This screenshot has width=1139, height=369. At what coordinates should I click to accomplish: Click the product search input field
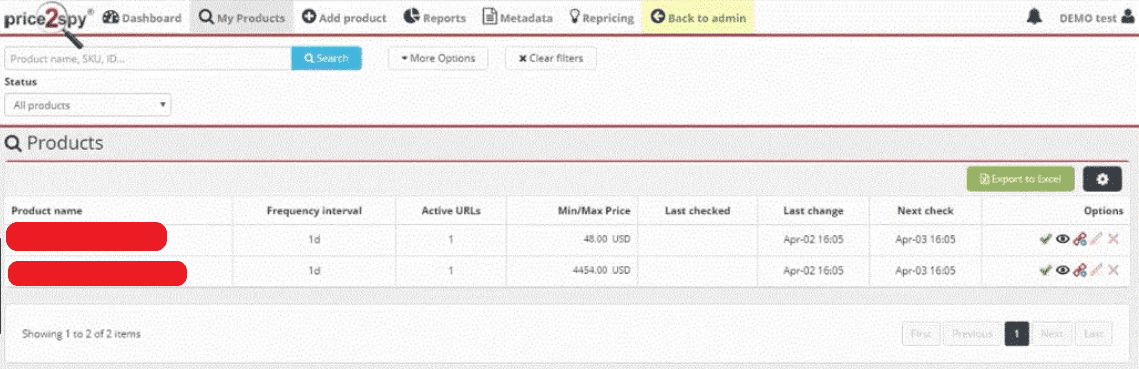tap(148, 58)
